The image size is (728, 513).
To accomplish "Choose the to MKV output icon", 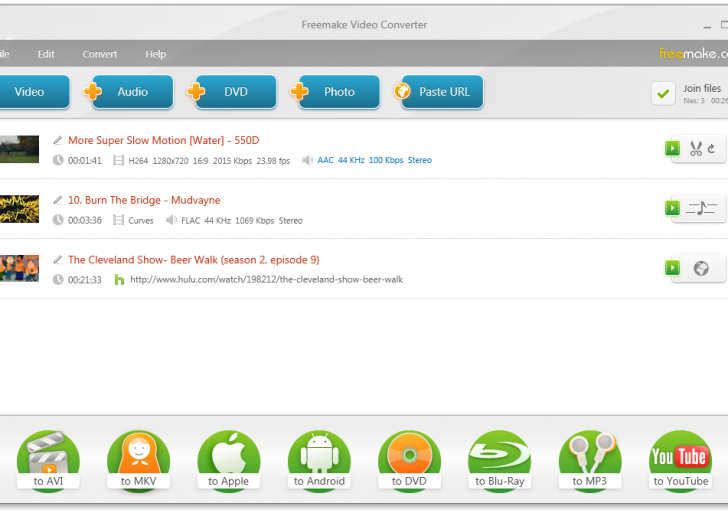I will tap(138, 461).
